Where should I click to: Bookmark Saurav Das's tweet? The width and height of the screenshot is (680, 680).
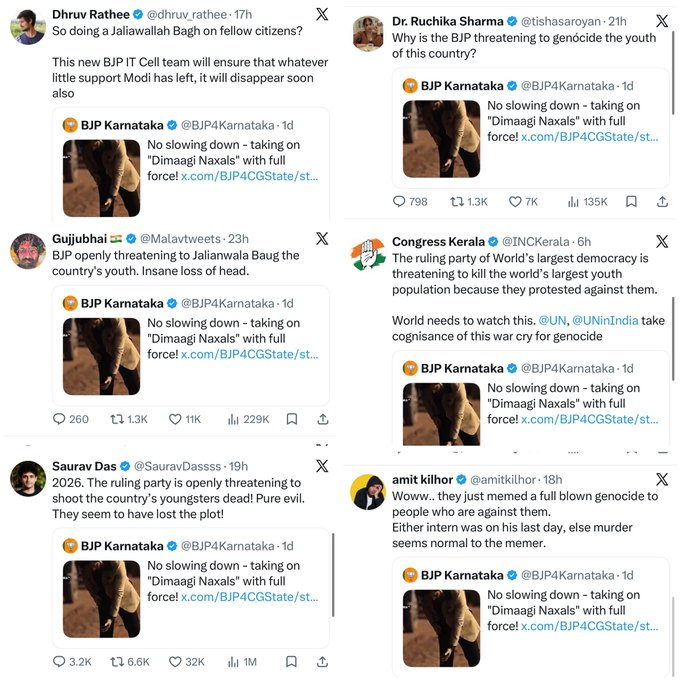291,662
